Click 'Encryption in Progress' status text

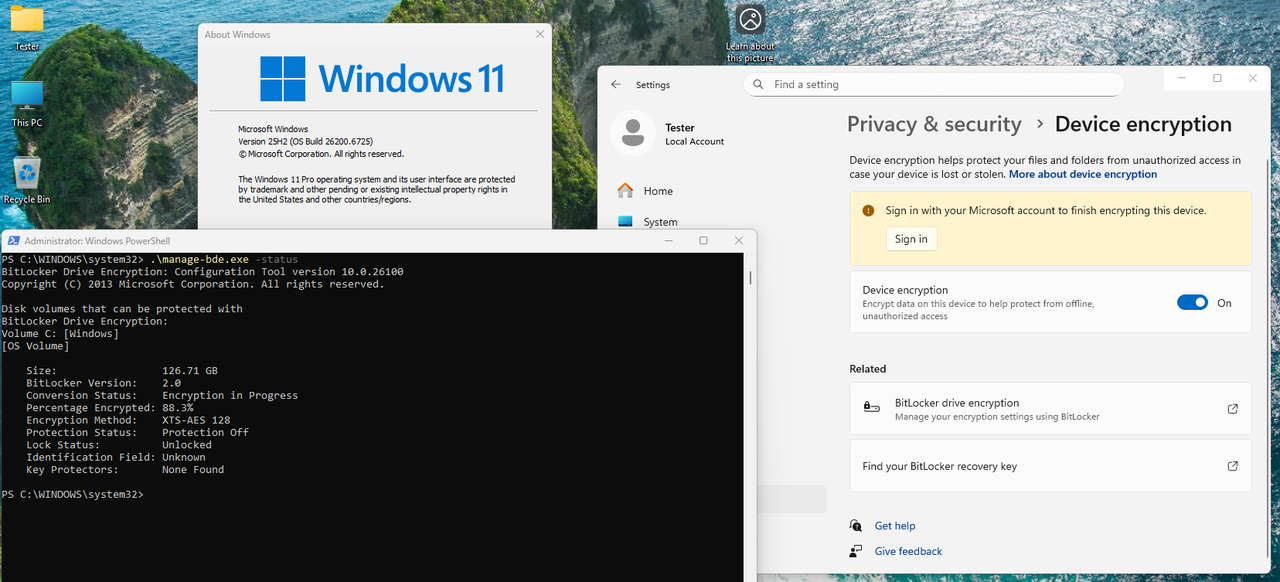click(x=230, y=396)
